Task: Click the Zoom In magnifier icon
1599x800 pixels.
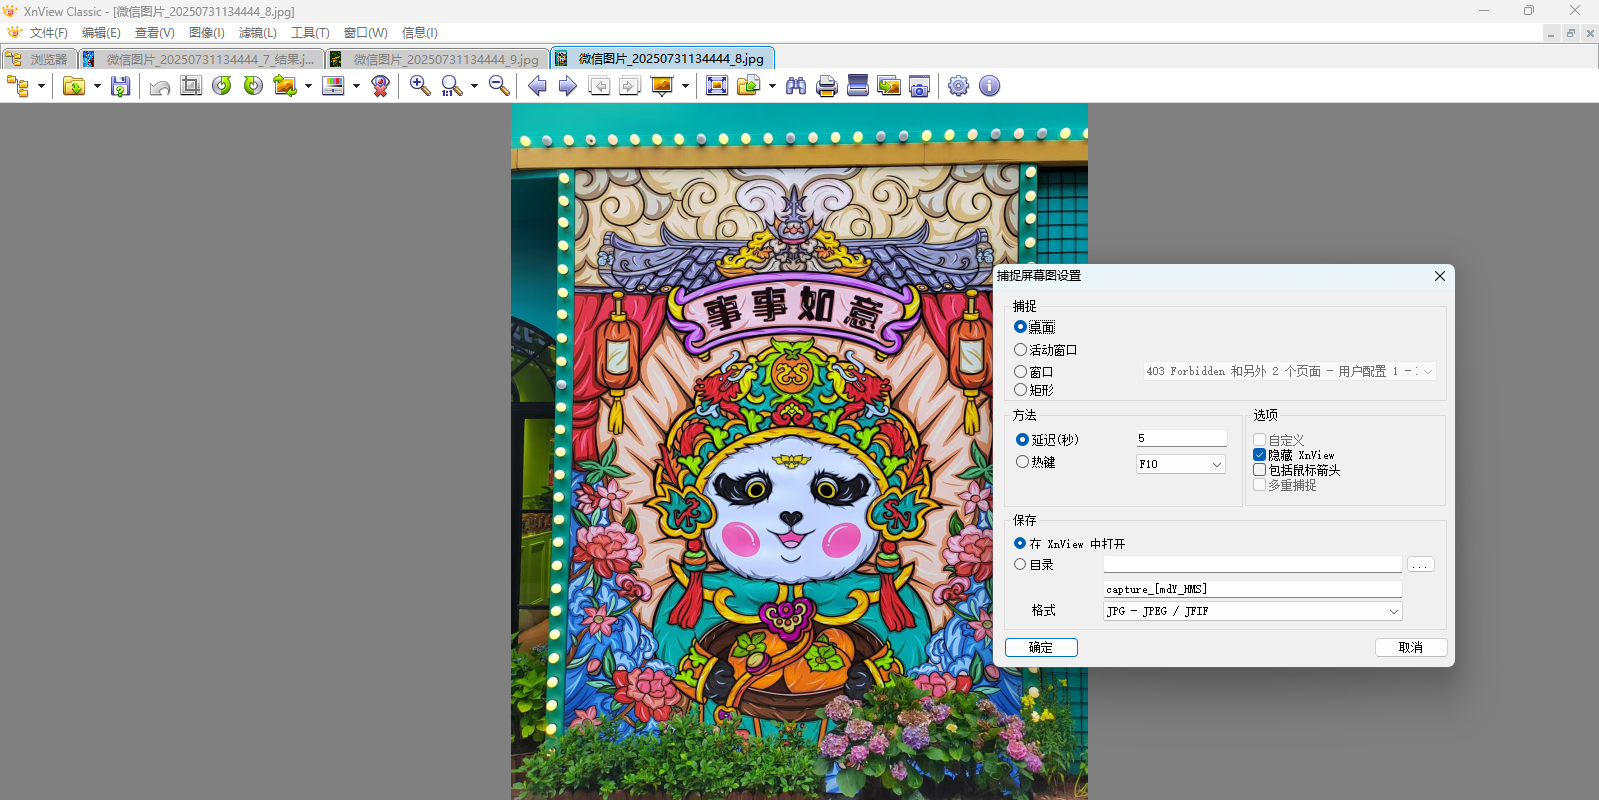Action: click(420, 86)
